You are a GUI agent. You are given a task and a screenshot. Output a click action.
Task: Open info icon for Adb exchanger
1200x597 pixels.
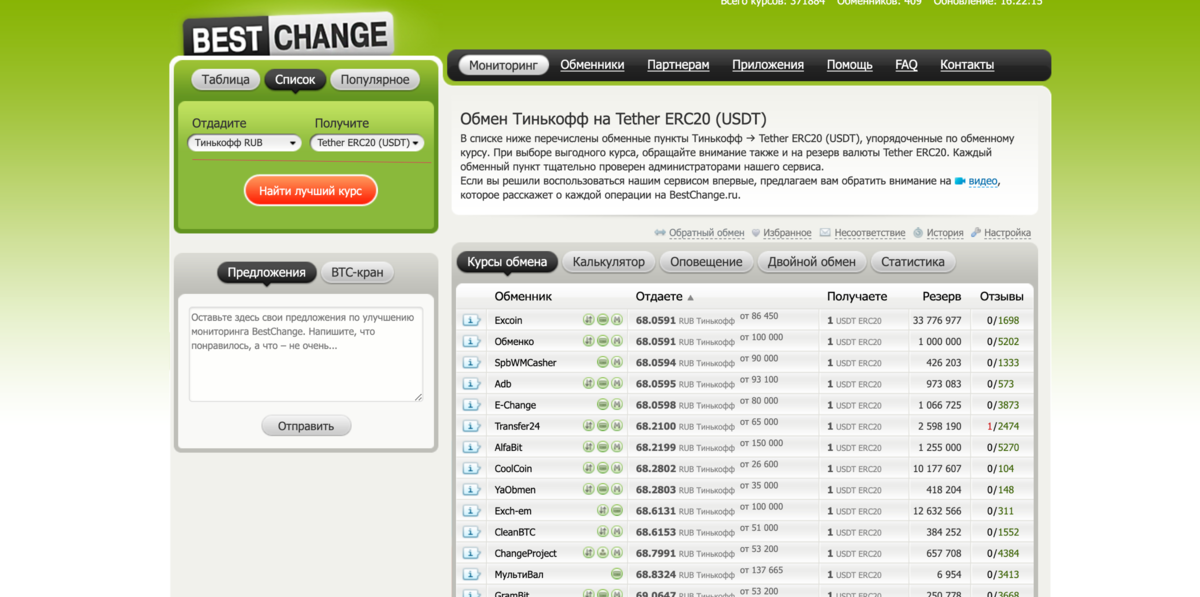tap(471, 384)
